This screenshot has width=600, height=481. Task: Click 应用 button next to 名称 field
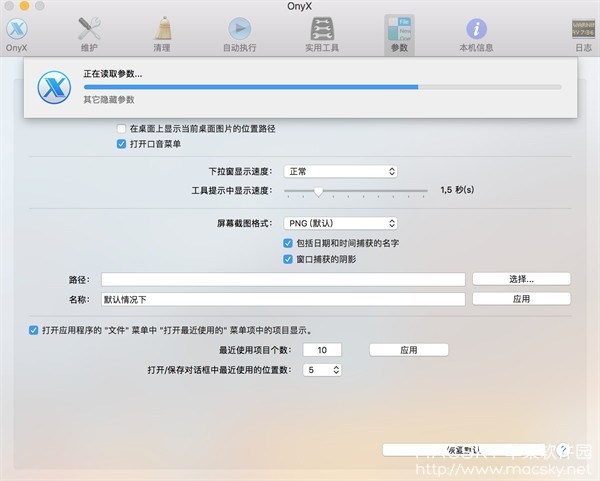(x=522, y=299)
